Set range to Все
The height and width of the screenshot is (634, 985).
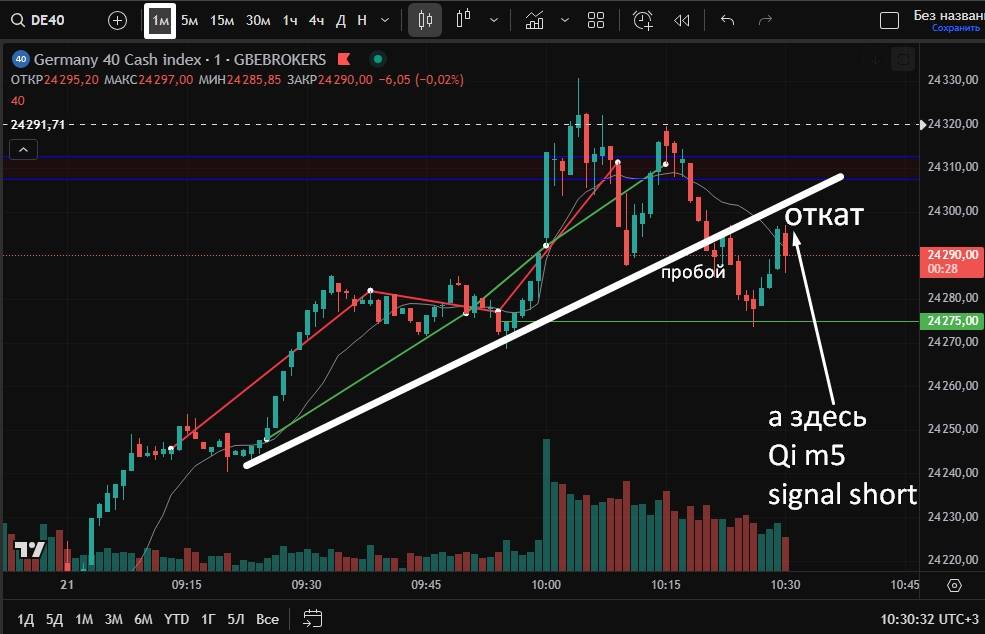point(267,620)
